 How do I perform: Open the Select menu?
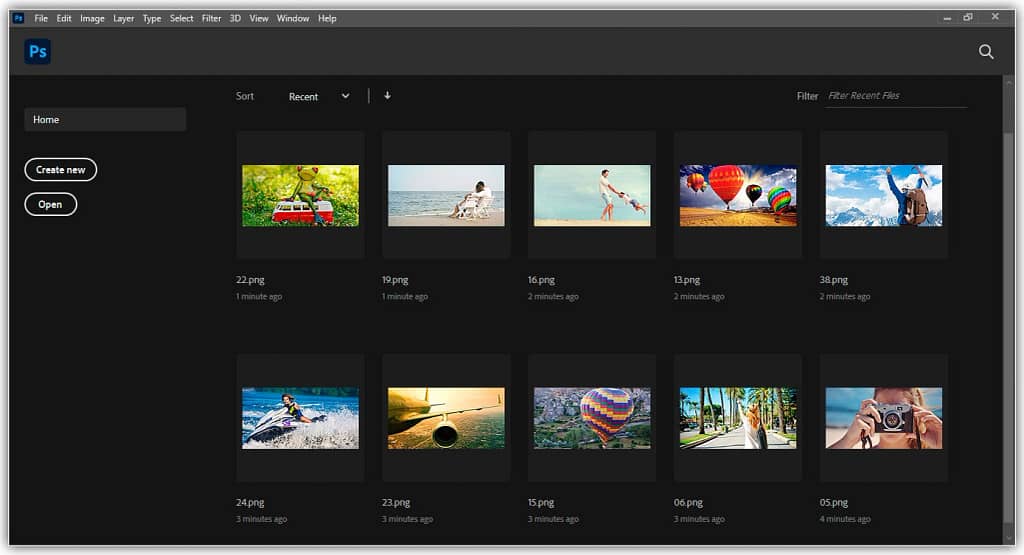(182, 18)
